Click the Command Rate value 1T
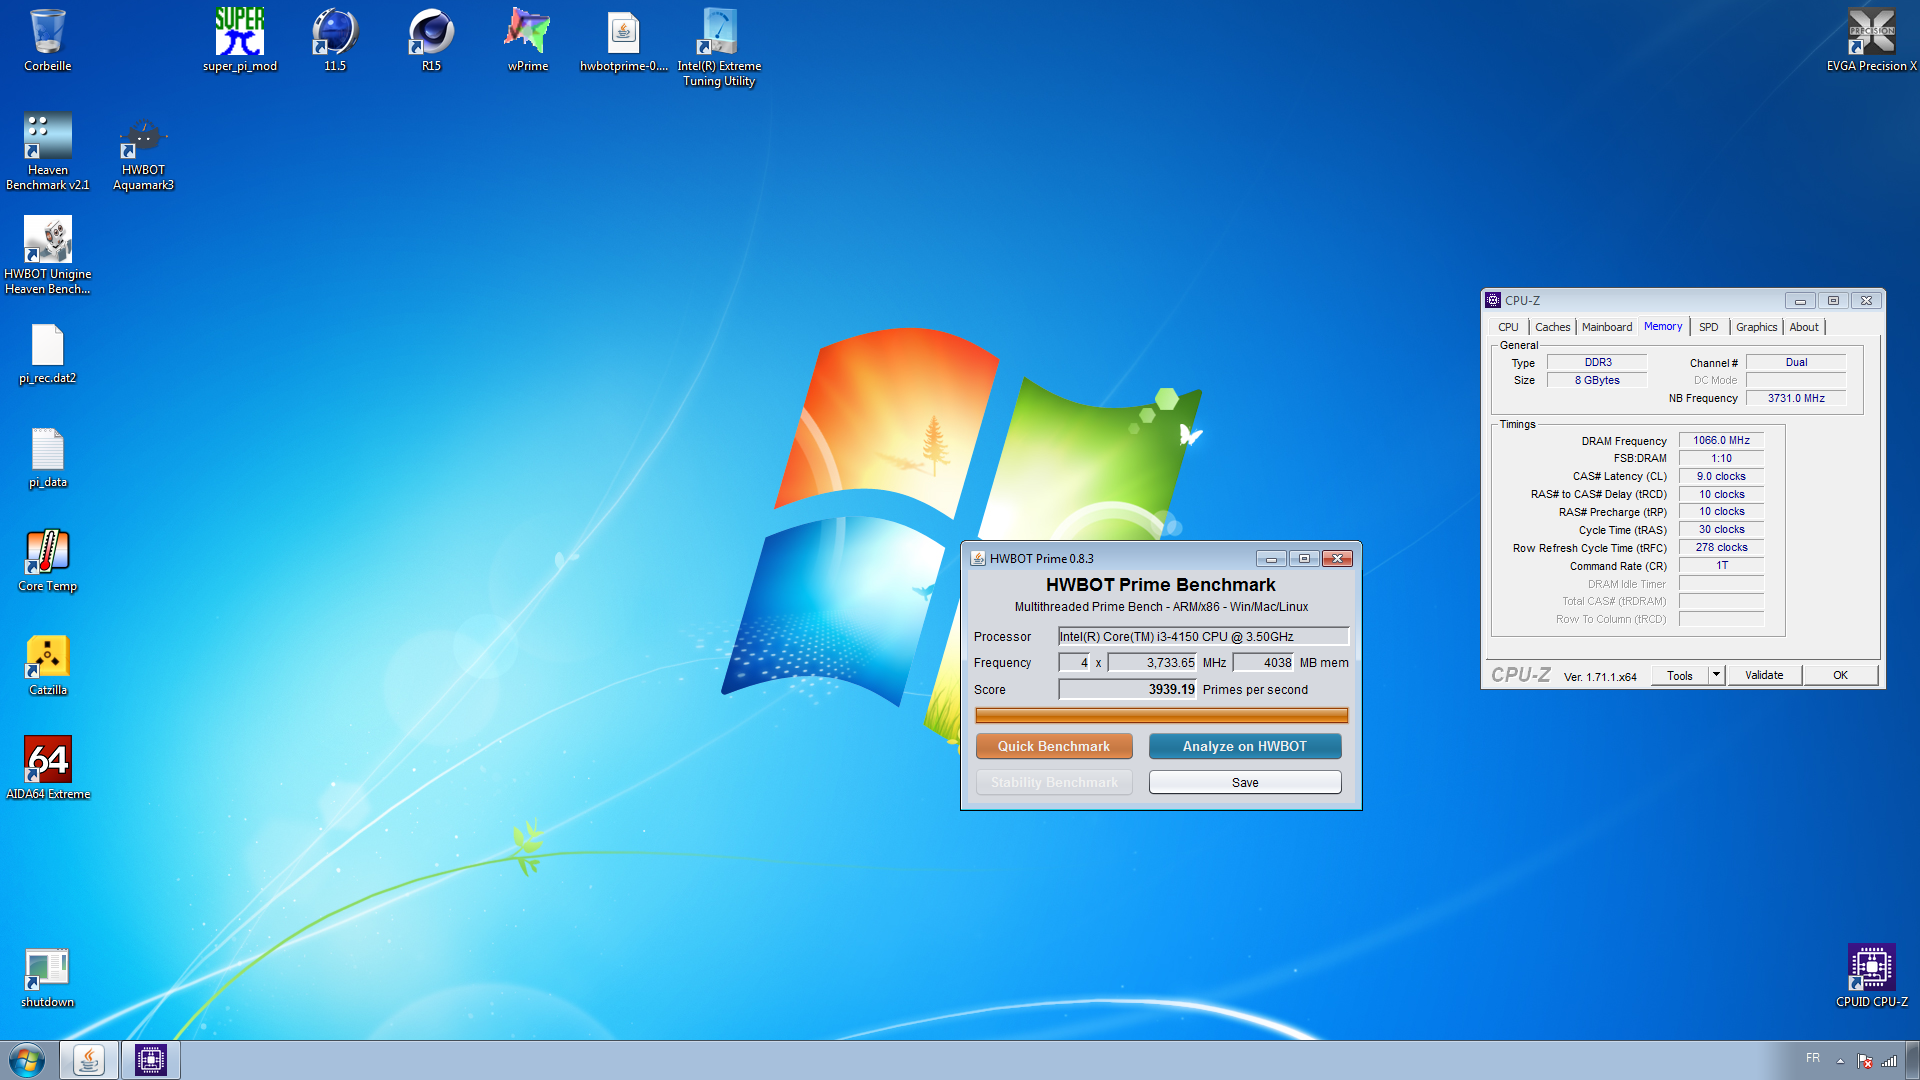 (x=1721, y=565)
